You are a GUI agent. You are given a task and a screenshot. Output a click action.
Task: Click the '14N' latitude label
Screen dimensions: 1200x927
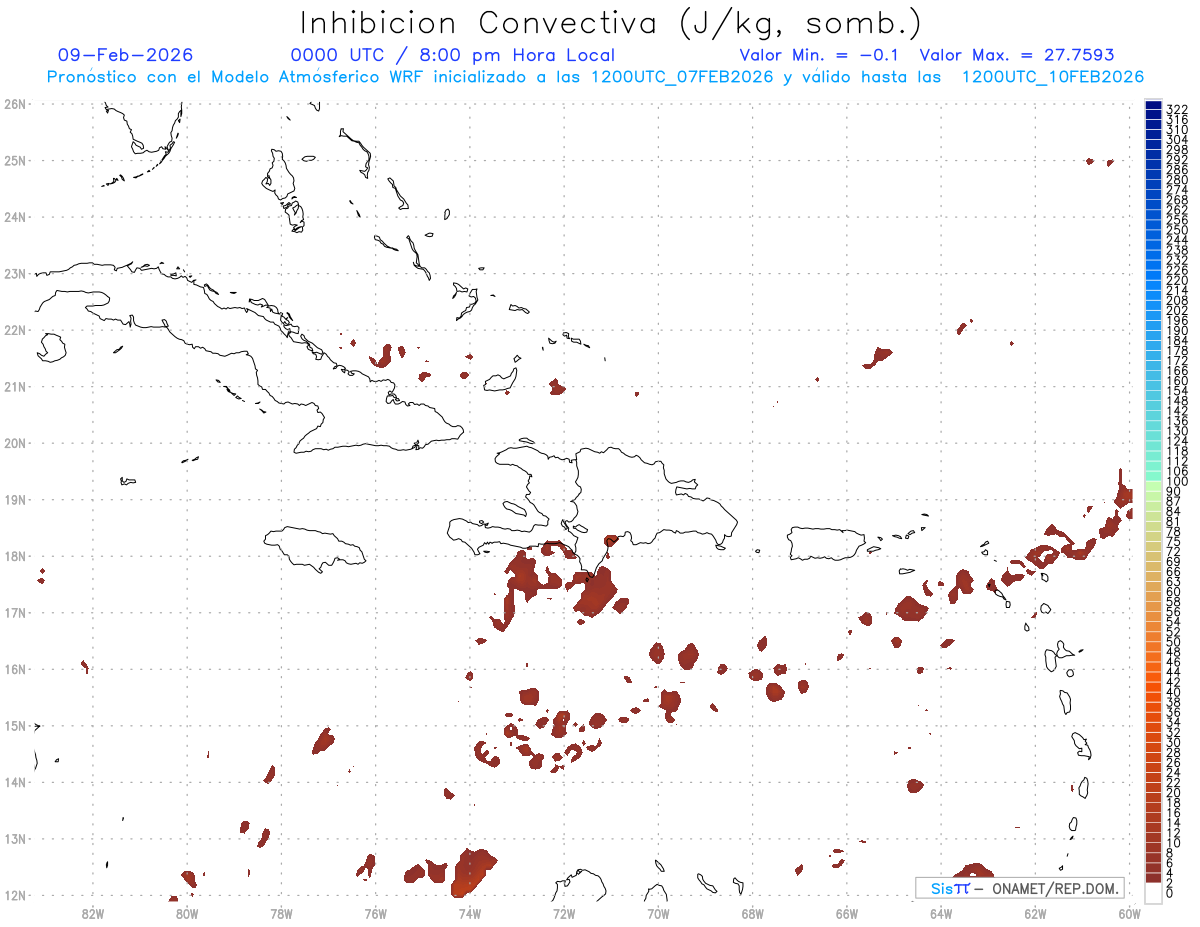[x=14, y=782]
